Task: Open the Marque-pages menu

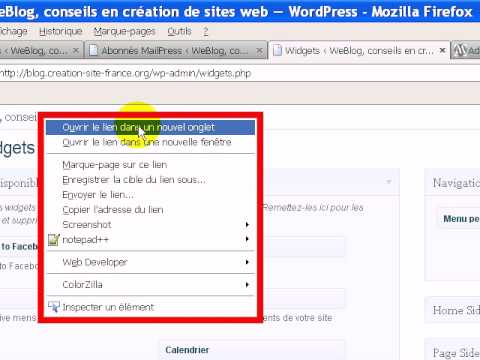Action: point(125,31)
